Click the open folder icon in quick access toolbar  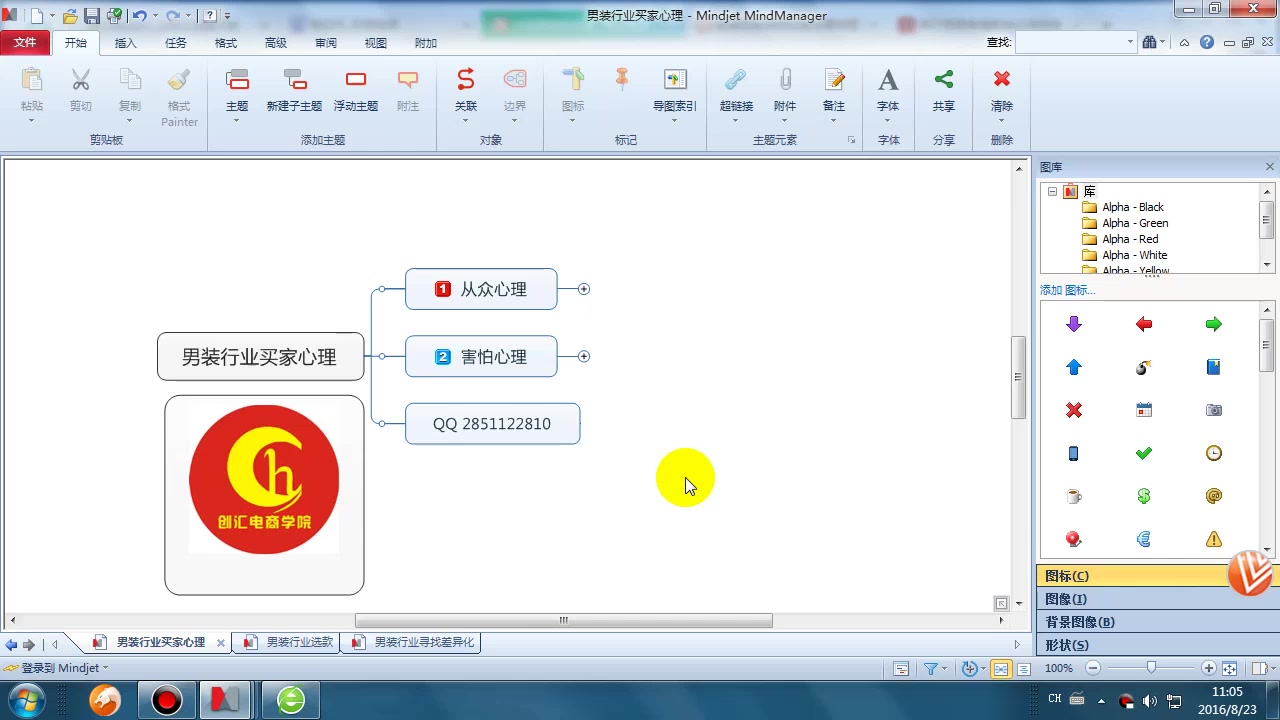pos(70,16)
